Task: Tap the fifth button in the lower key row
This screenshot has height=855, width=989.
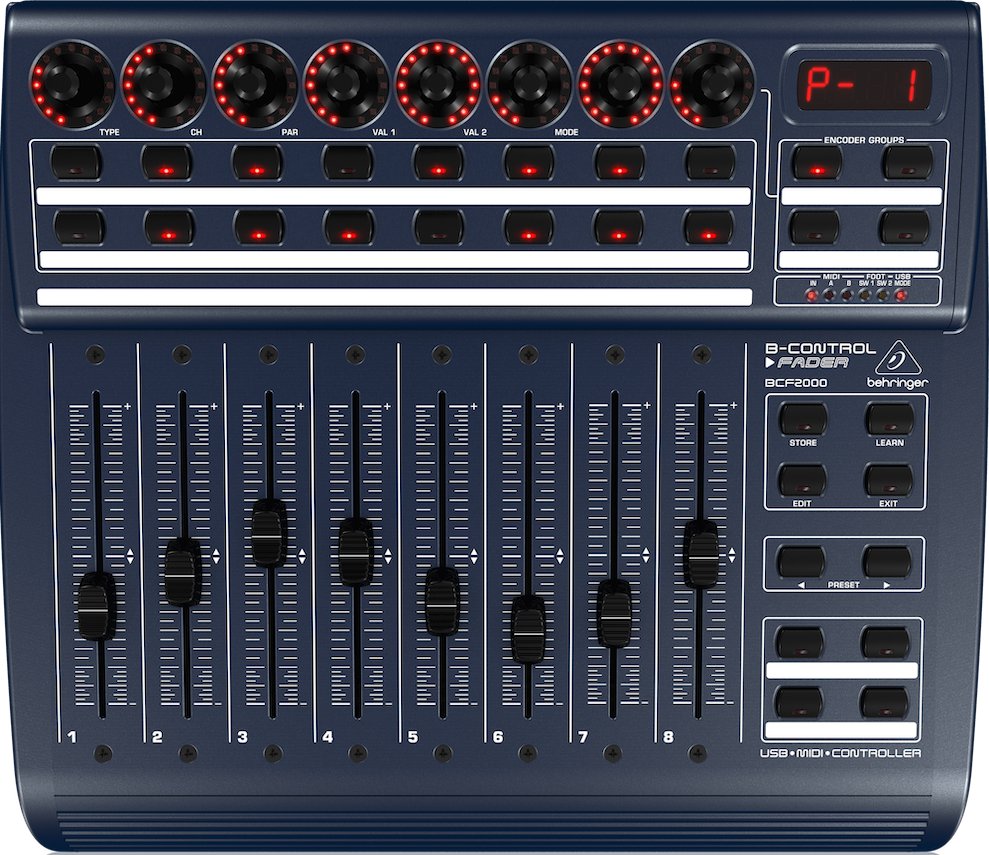Action: [439, 227]
